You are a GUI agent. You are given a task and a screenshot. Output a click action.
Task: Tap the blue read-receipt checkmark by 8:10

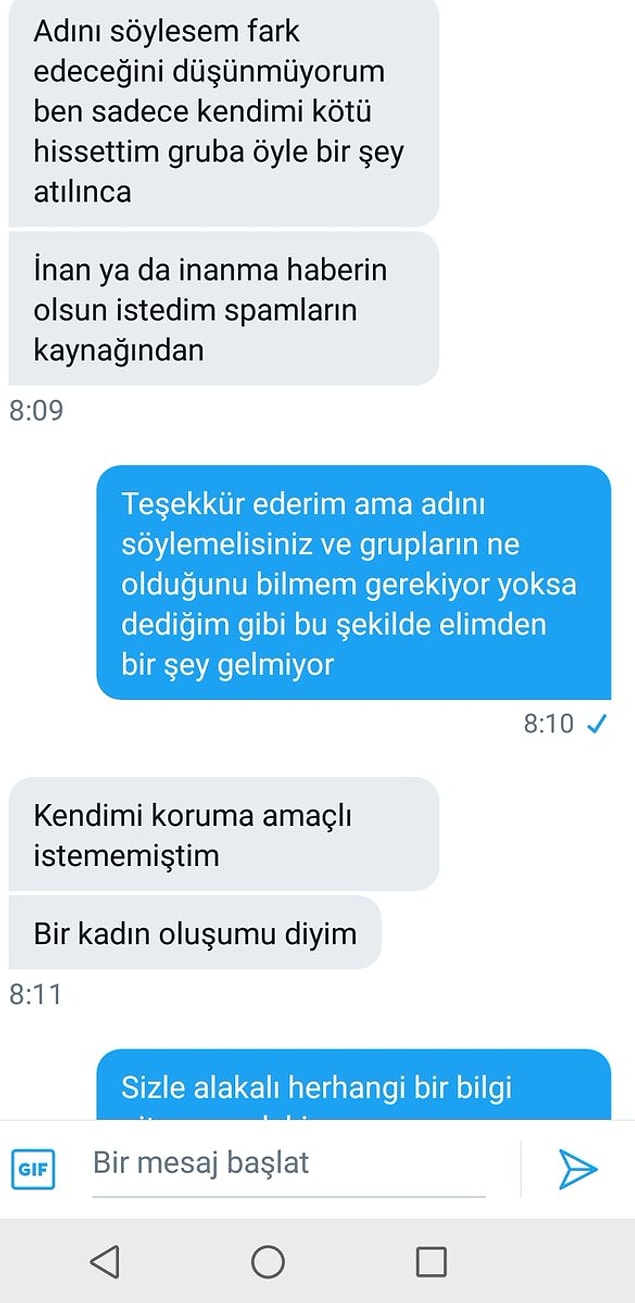tap(597, 724)
